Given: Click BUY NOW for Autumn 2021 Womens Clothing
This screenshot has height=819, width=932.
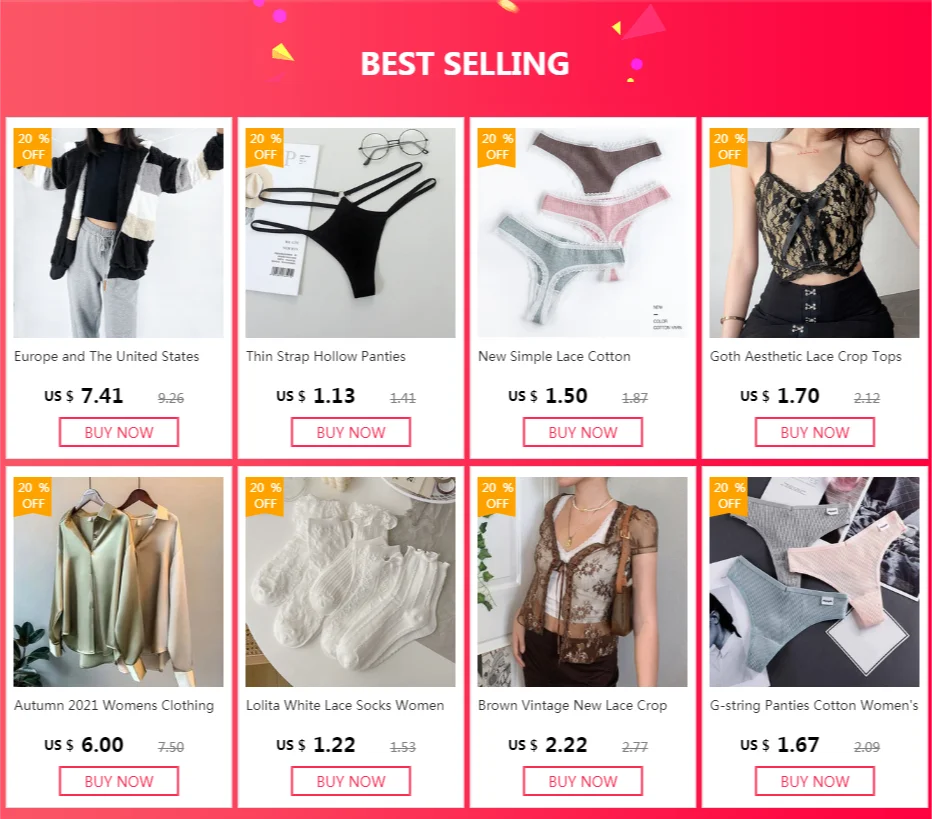Looking at the screenshot, I should click(x=119, y=781).
